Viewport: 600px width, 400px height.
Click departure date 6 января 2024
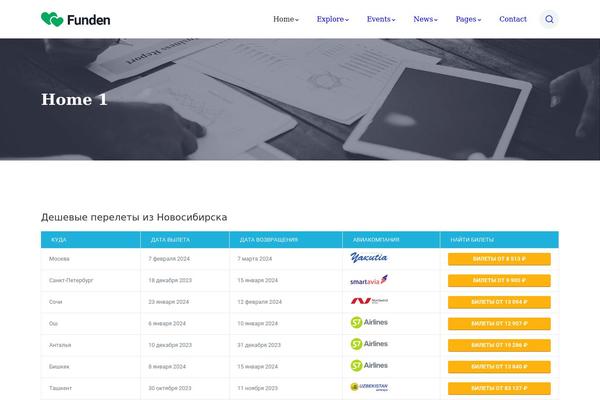point(167,323)
